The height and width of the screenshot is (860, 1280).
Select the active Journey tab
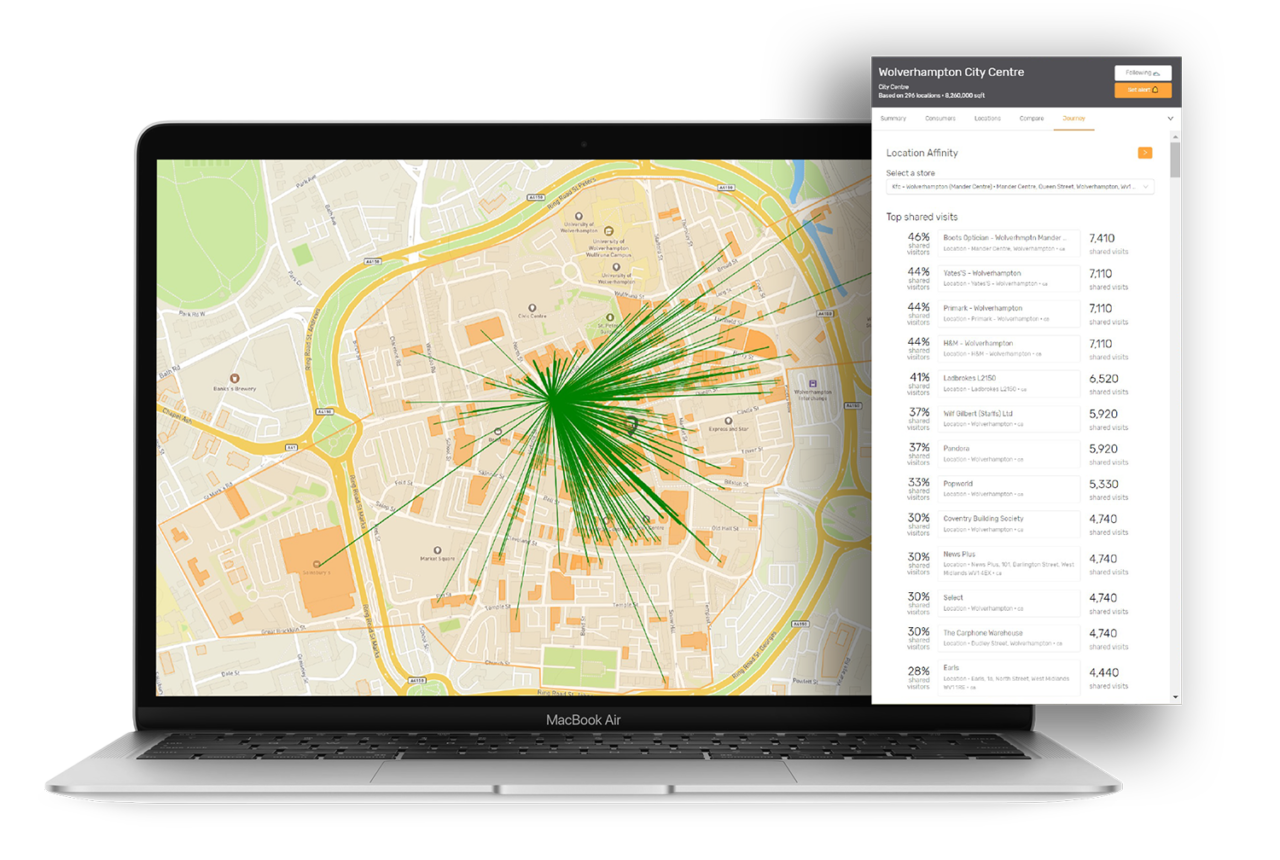coord(1074,118)
